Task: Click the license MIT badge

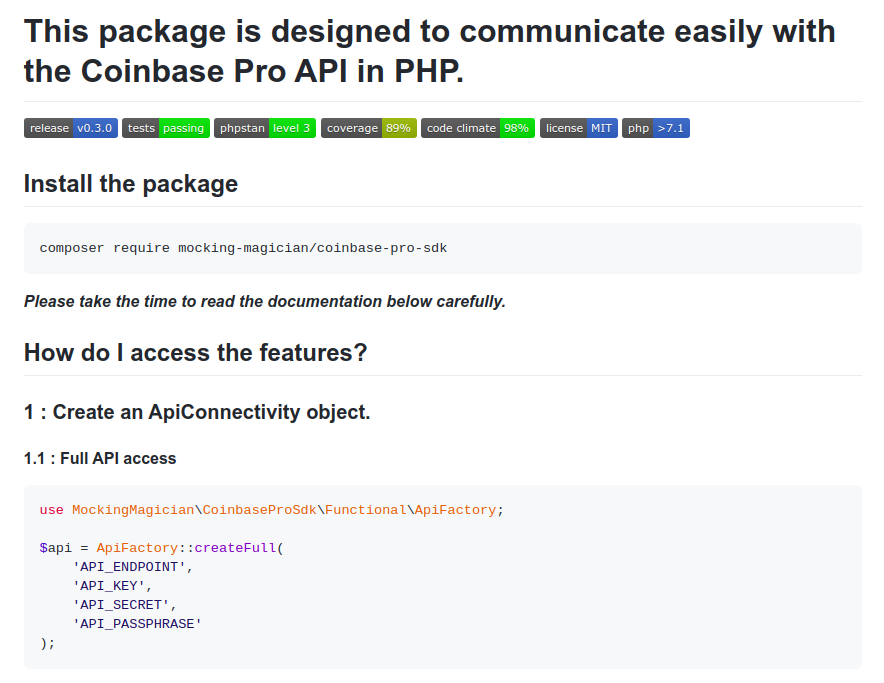Action: [578, 127]
